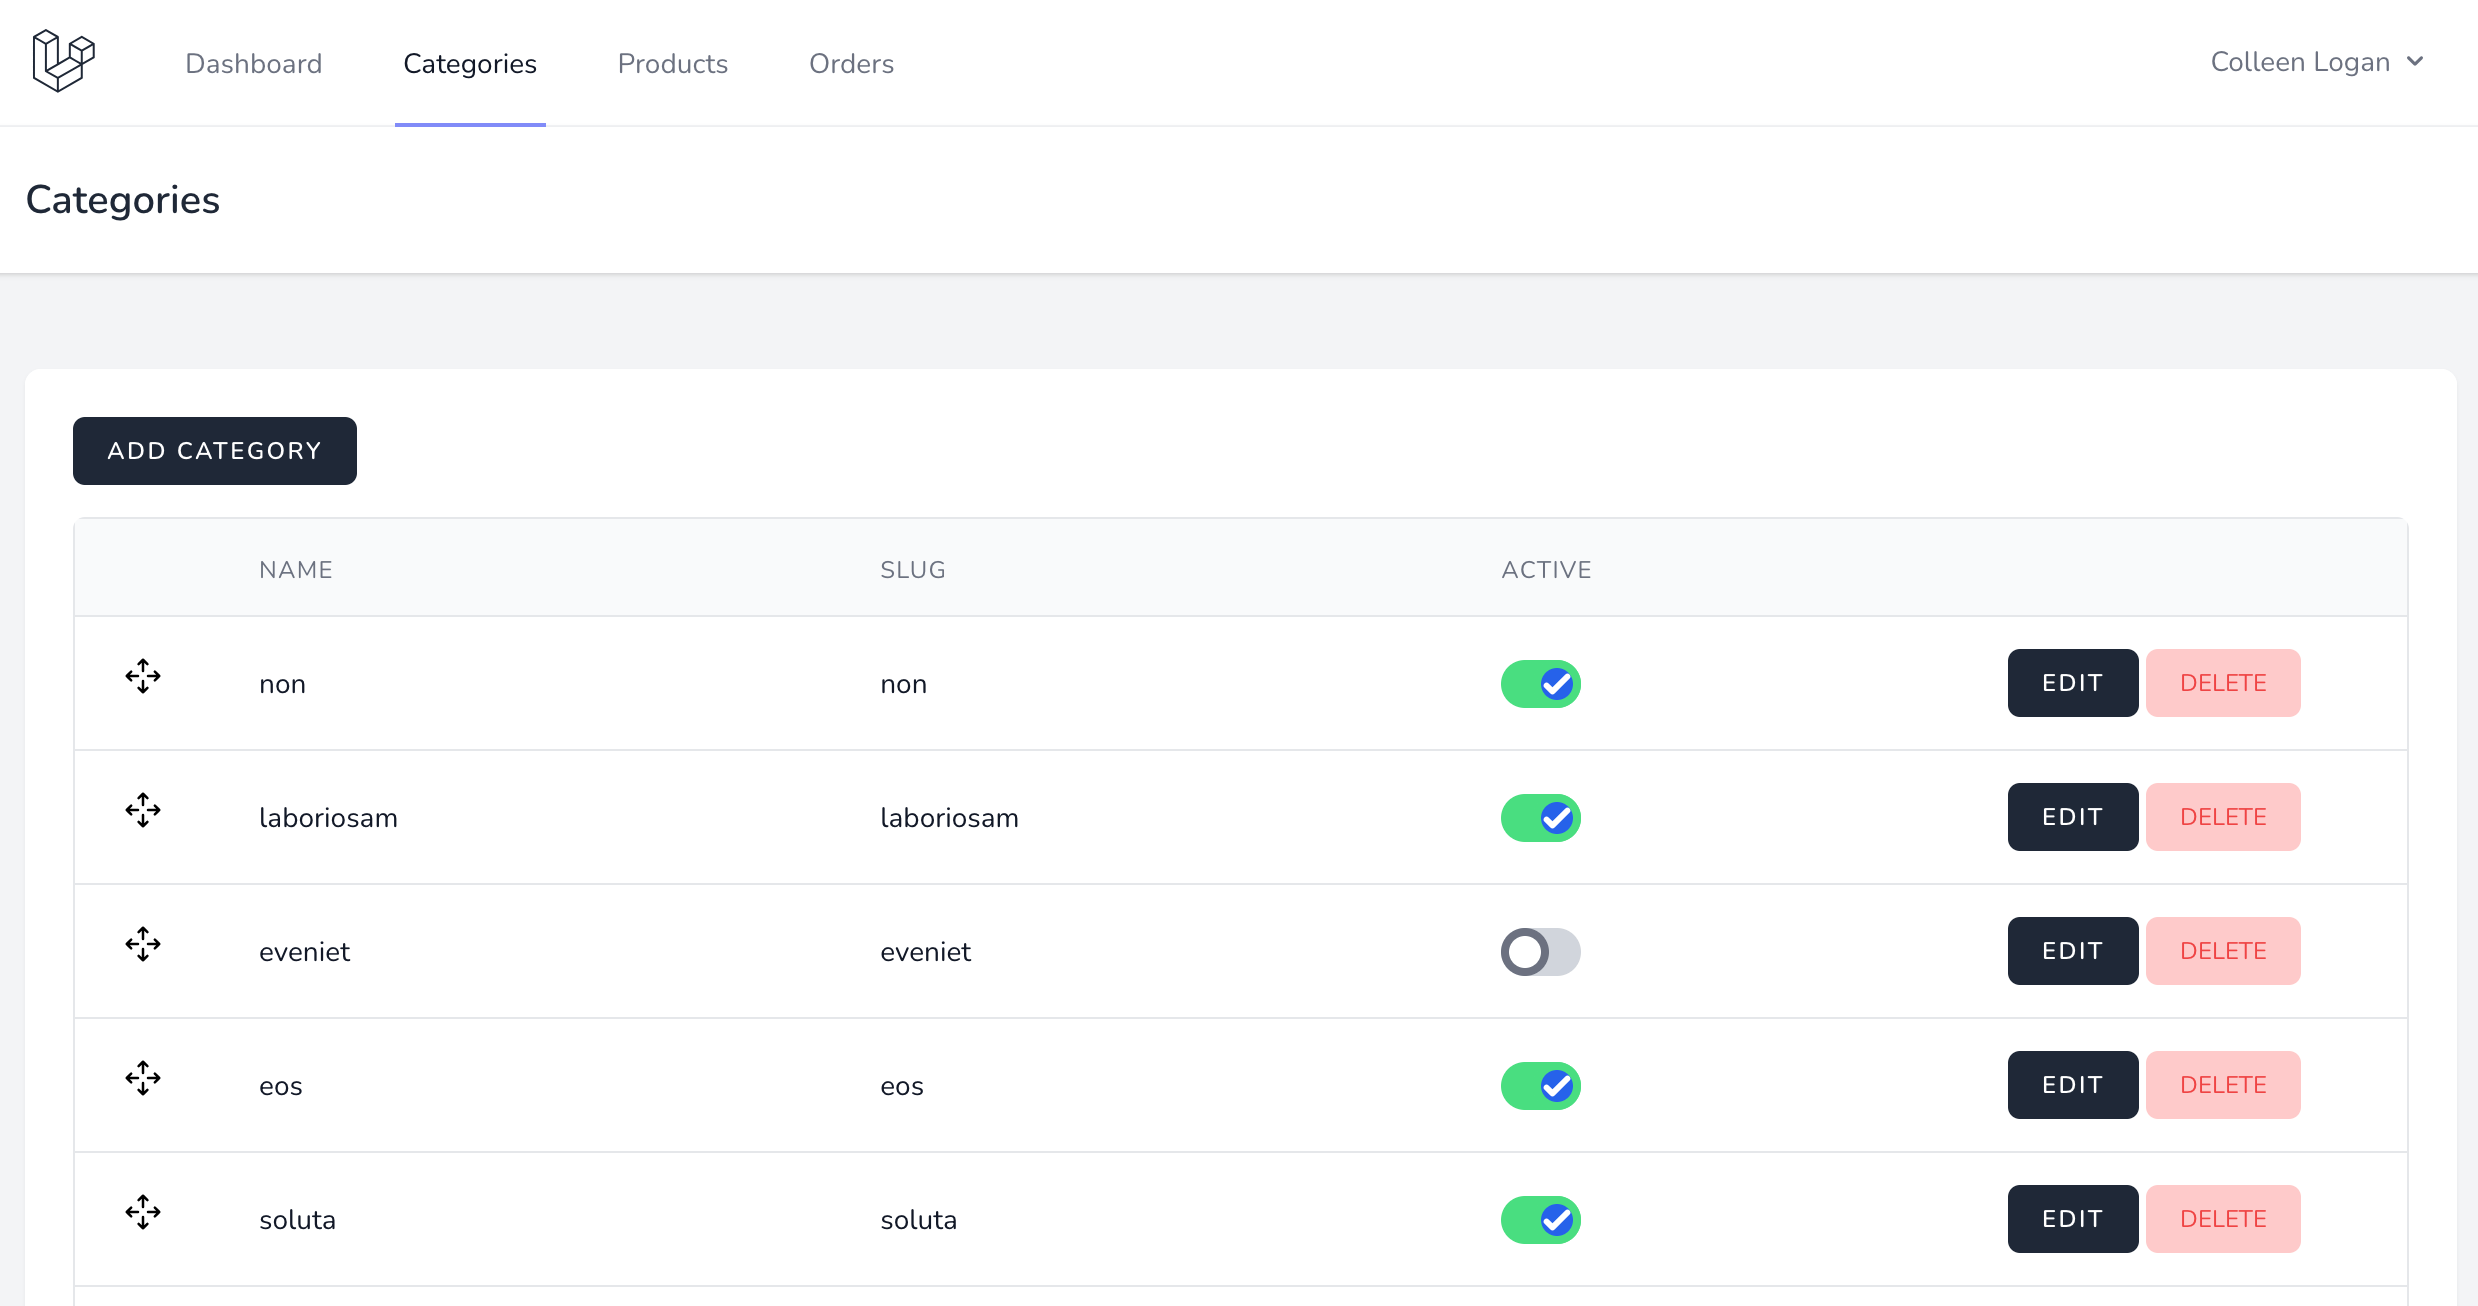Toggle the laboriosam active switch
The image size is (2478, 1306).
[x=1540, y=818]
